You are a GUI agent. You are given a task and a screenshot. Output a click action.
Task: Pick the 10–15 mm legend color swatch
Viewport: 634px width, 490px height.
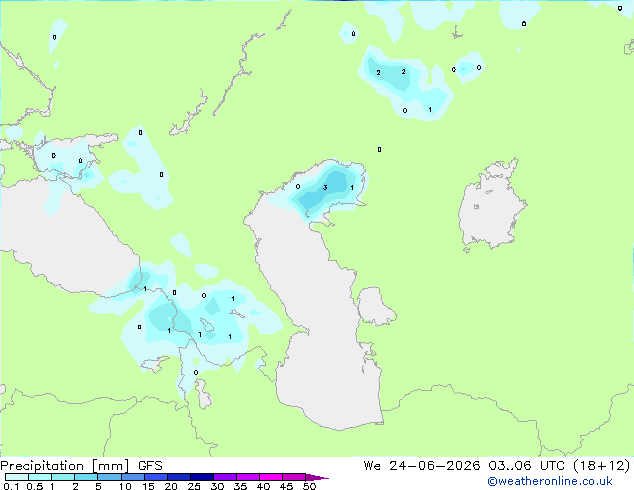pyautogui.click(x=133, y=477)
